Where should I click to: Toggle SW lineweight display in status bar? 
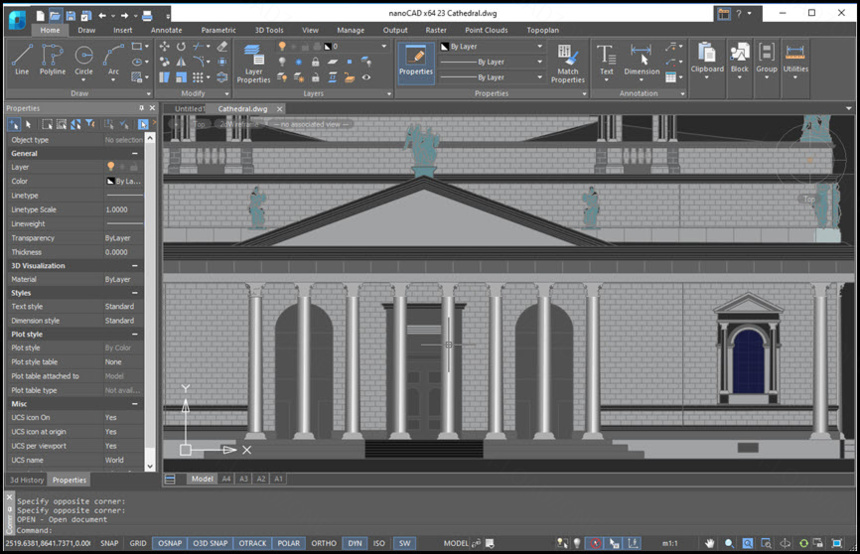coord(405,543)
